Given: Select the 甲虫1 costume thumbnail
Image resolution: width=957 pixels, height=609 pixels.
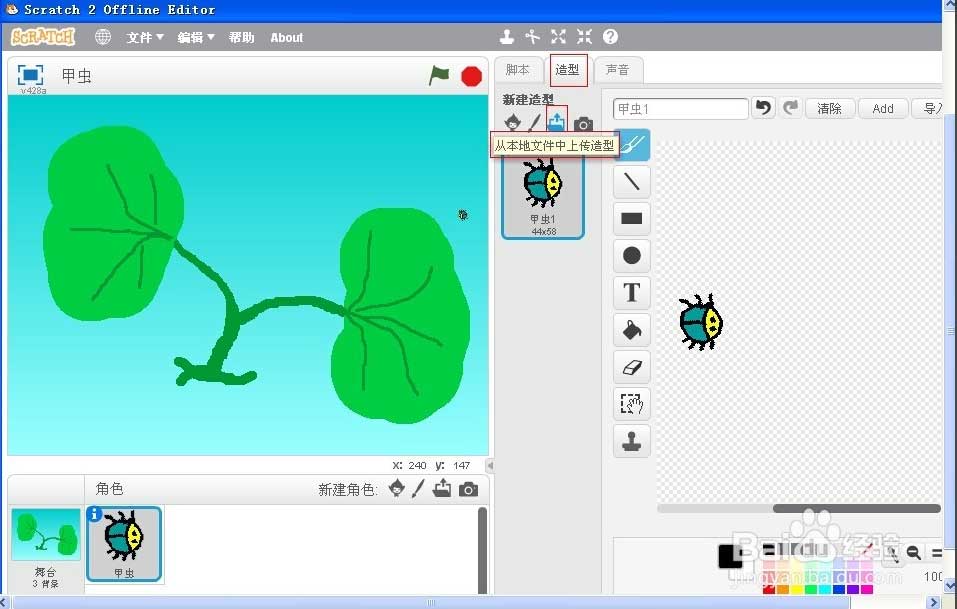Looking at the screenshot, I should pyautogui.click(x=543, y=196).
